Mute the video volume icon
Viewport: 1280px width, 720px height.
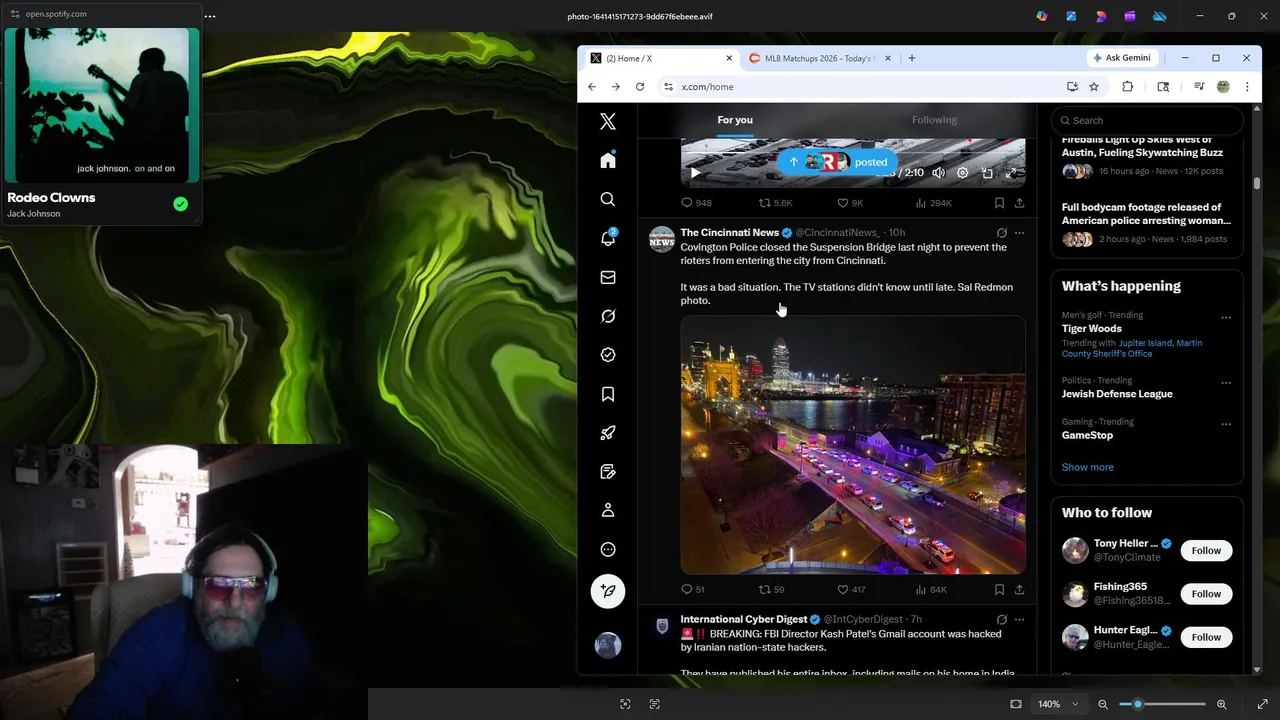[x=938, y=173]
